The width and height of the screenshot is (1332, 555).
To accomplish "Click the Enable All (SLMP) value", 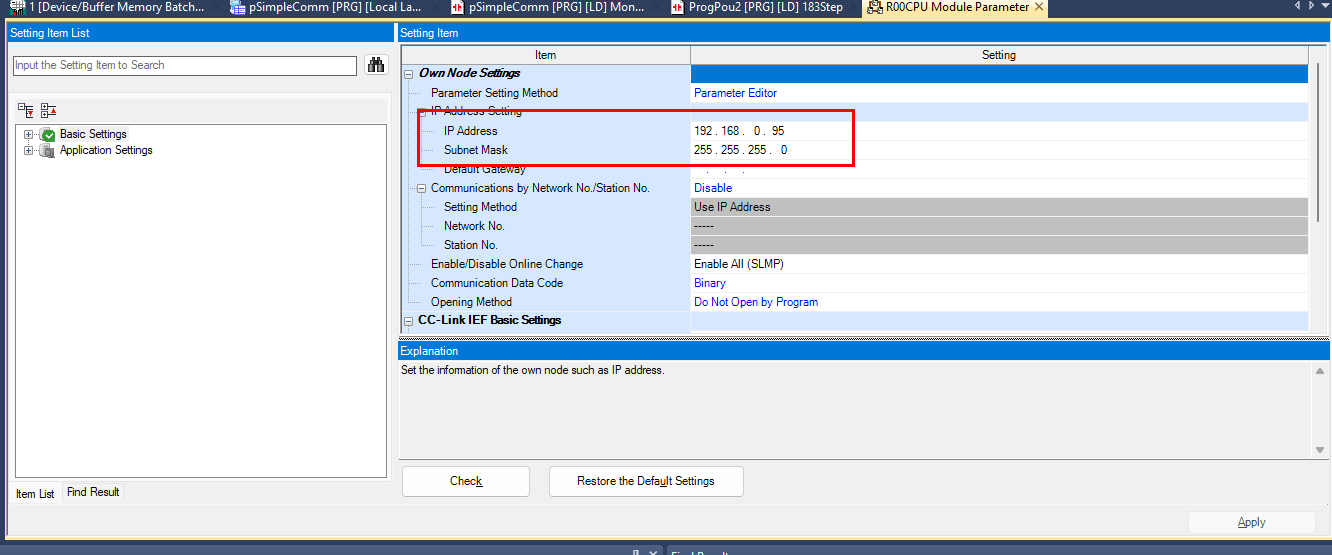I will pyautogui.click(x=739, y=264).
